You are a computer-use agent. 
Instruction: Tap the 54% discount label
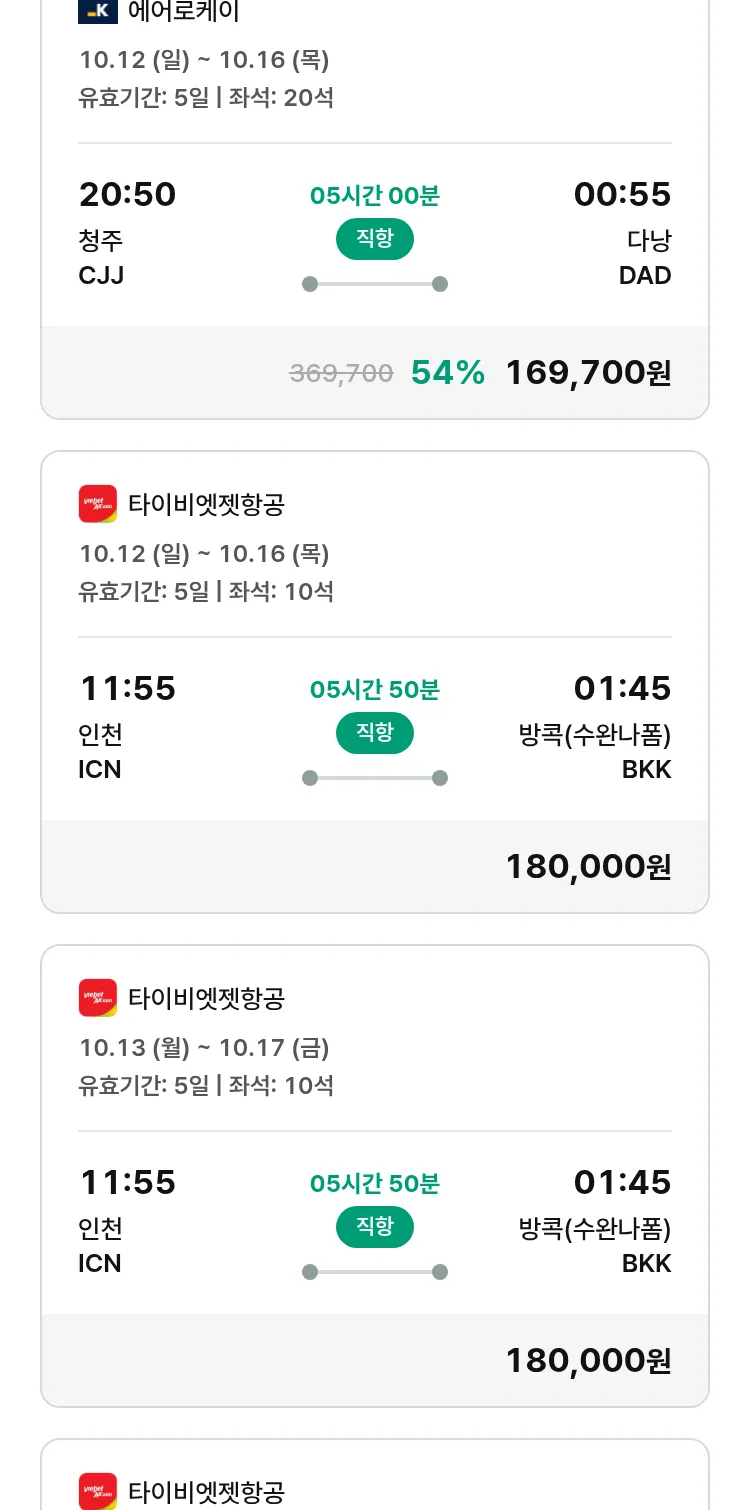pyautogui.click(x=448, y=373)
